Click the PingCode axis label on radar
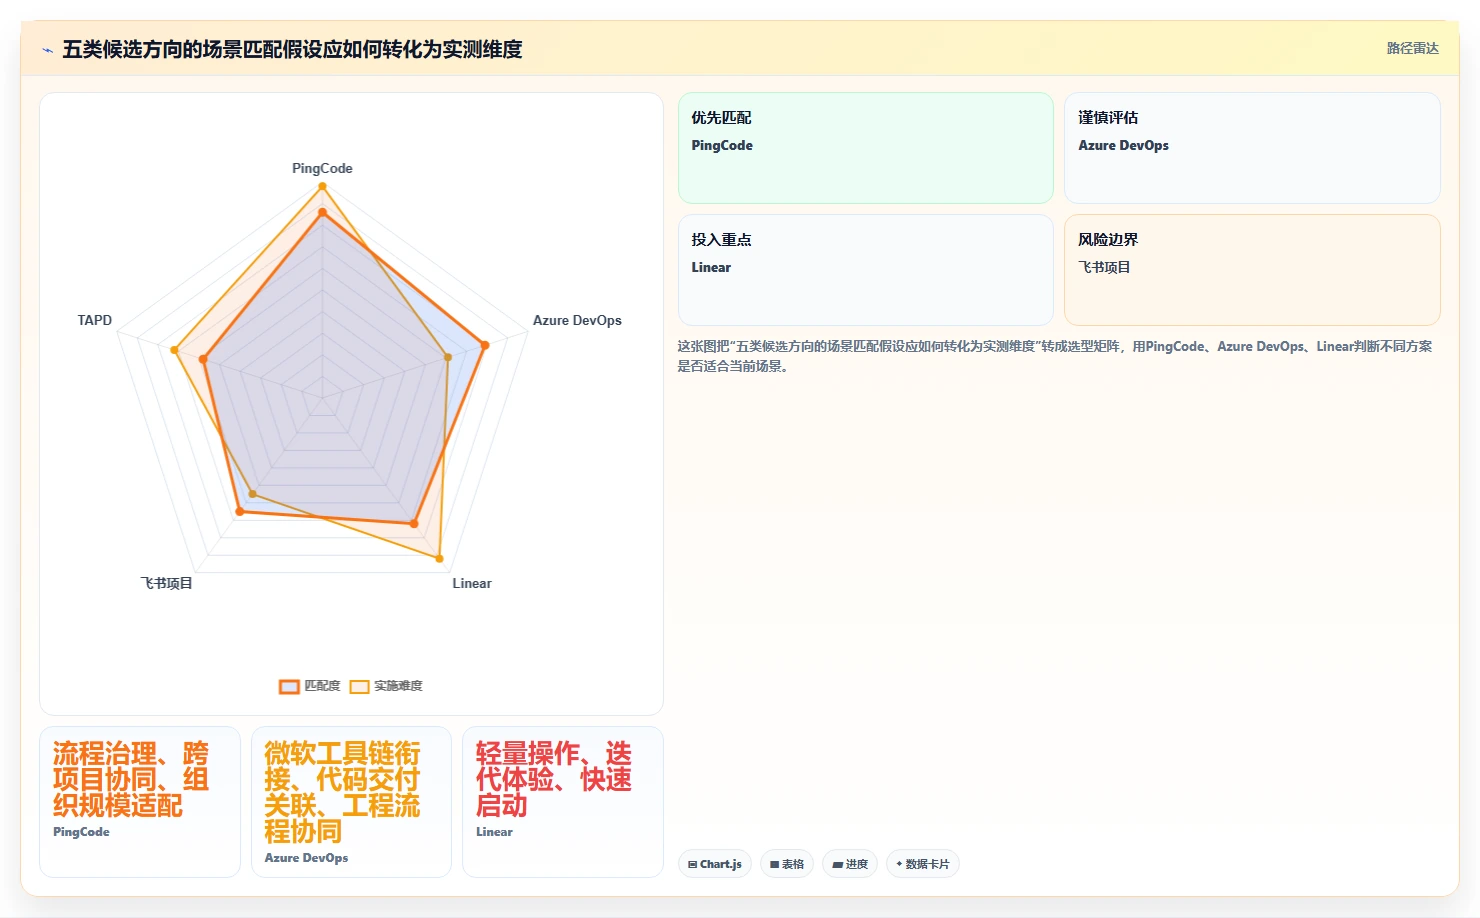 click(x=322, y=168)
